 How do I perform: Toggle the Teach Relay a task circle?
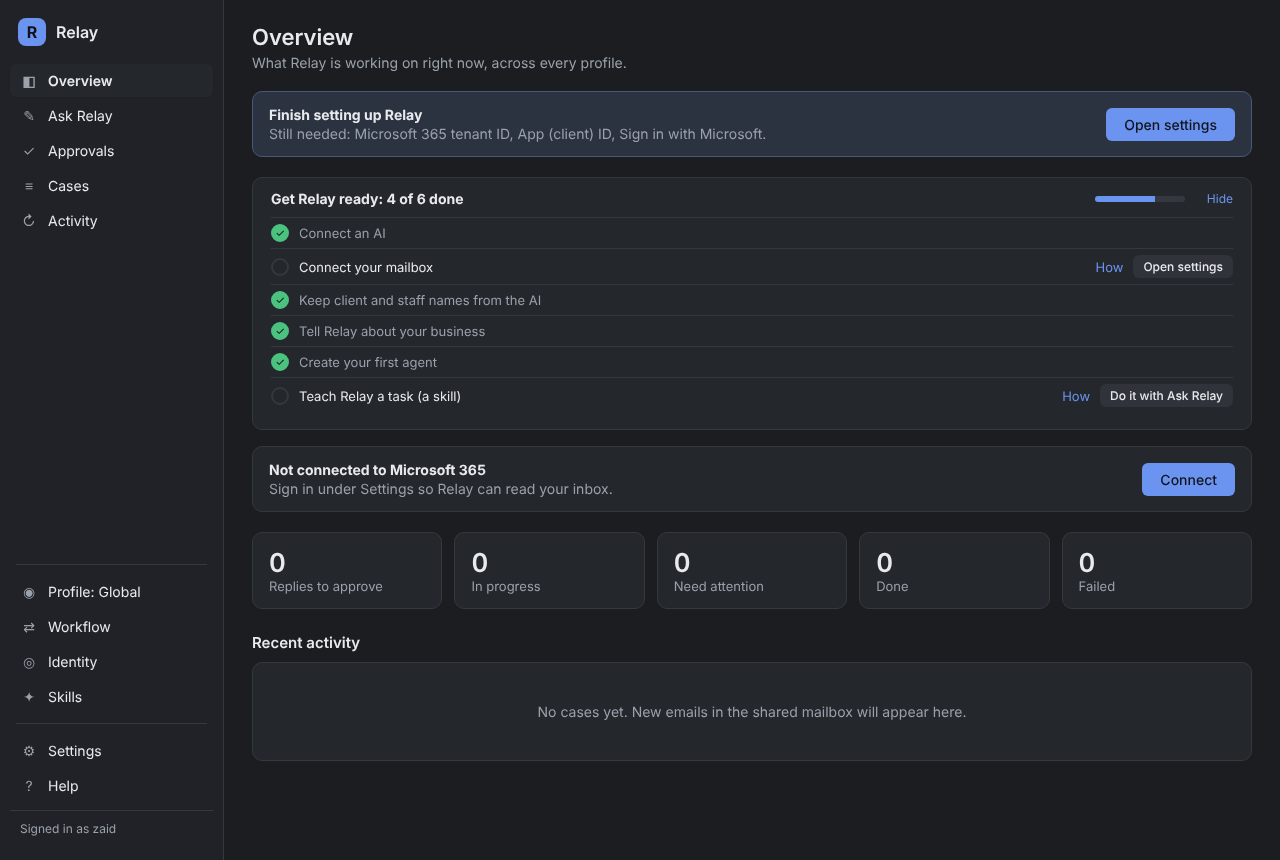point(280,396)
